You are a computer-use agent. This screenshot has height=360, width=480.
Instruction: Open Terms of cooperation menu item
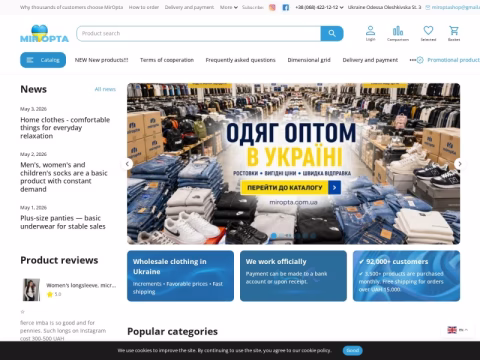pos(167,60)
